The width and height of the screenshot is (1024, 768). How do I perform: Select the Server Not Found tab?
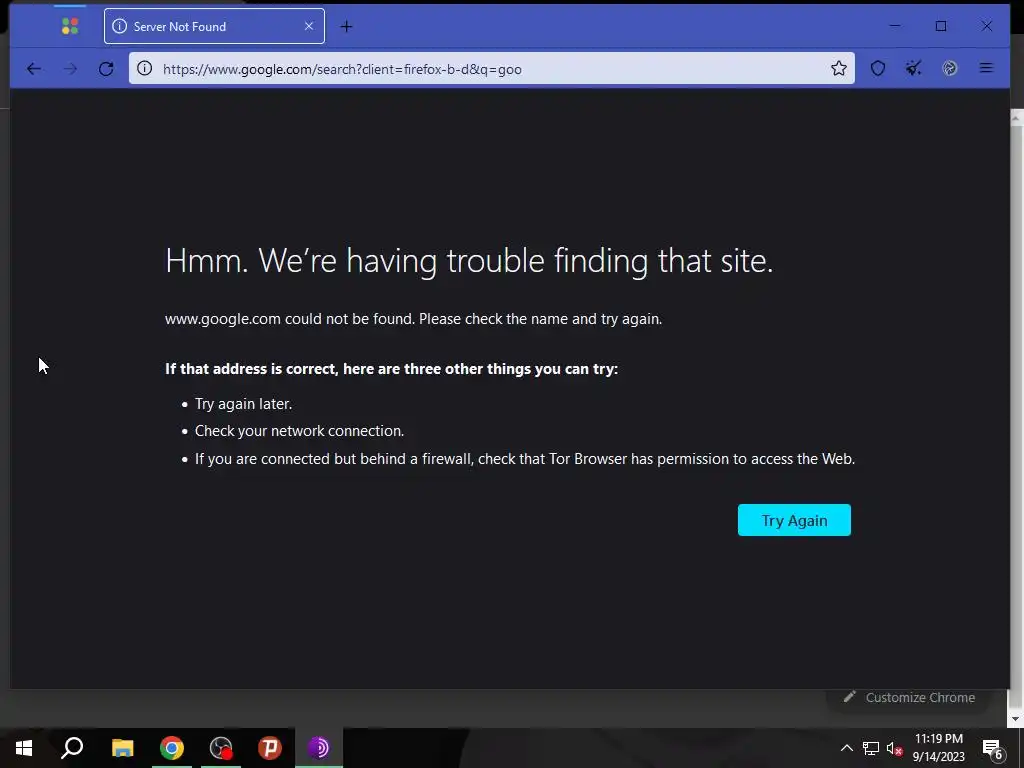click(x=214, y=26)
